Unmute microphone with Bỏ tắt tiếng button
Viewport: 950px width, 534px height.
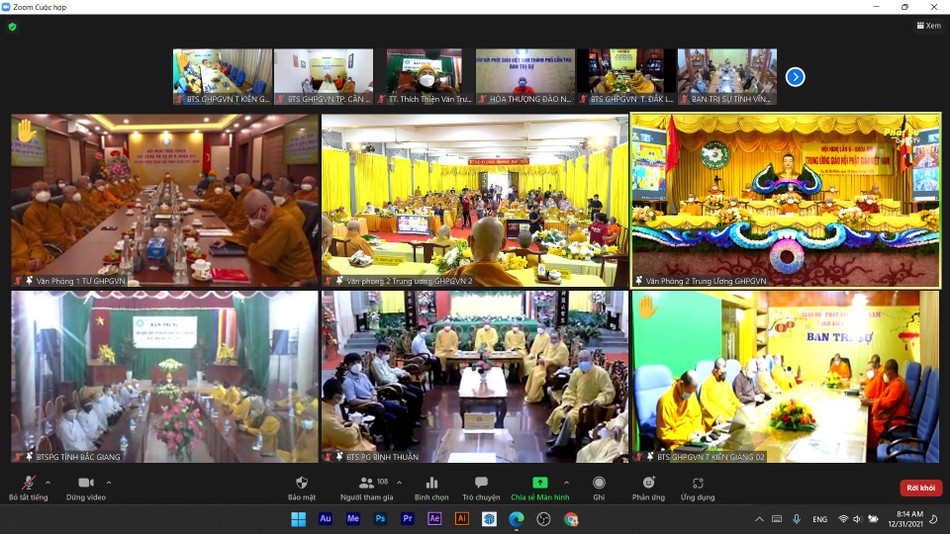pos(27,484)
